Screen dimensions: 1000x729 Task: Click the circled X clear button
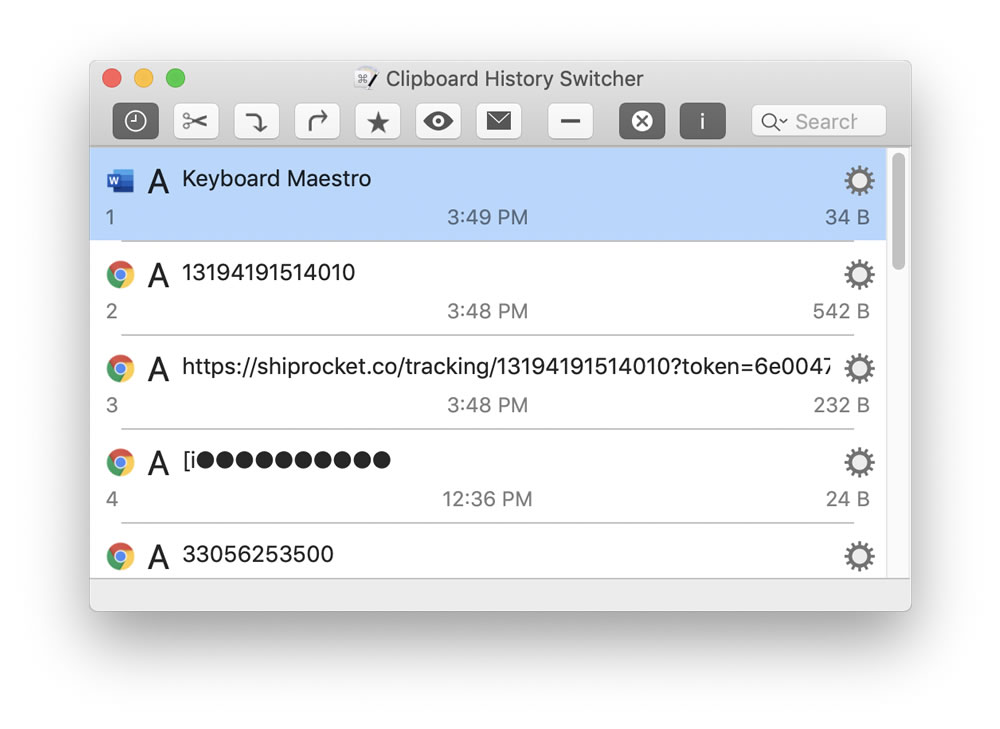pos(642,121)
